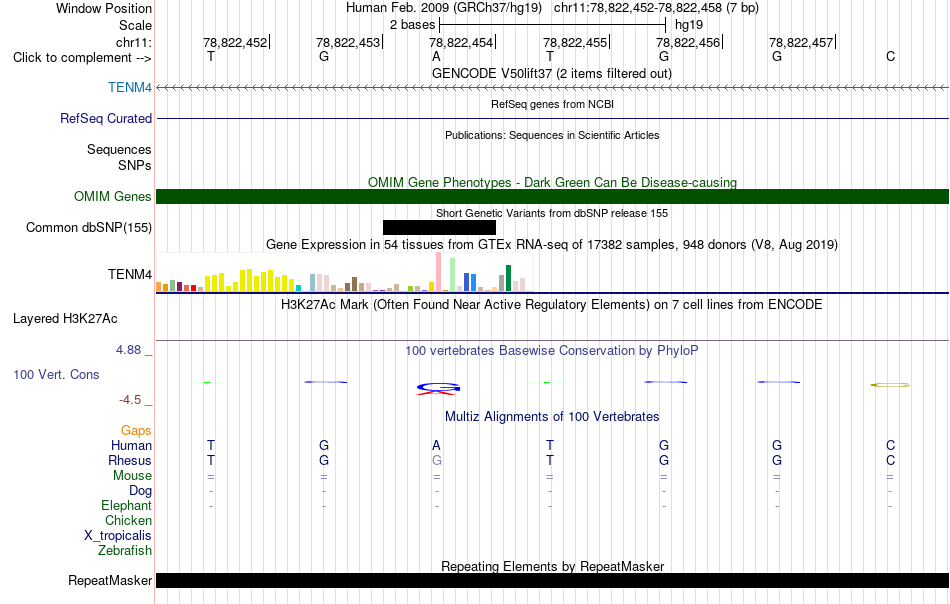The height and width of the screenshot is (604, 950).
Task: Click the Sequences SNPs track label
Action: [x=119, y=158]
